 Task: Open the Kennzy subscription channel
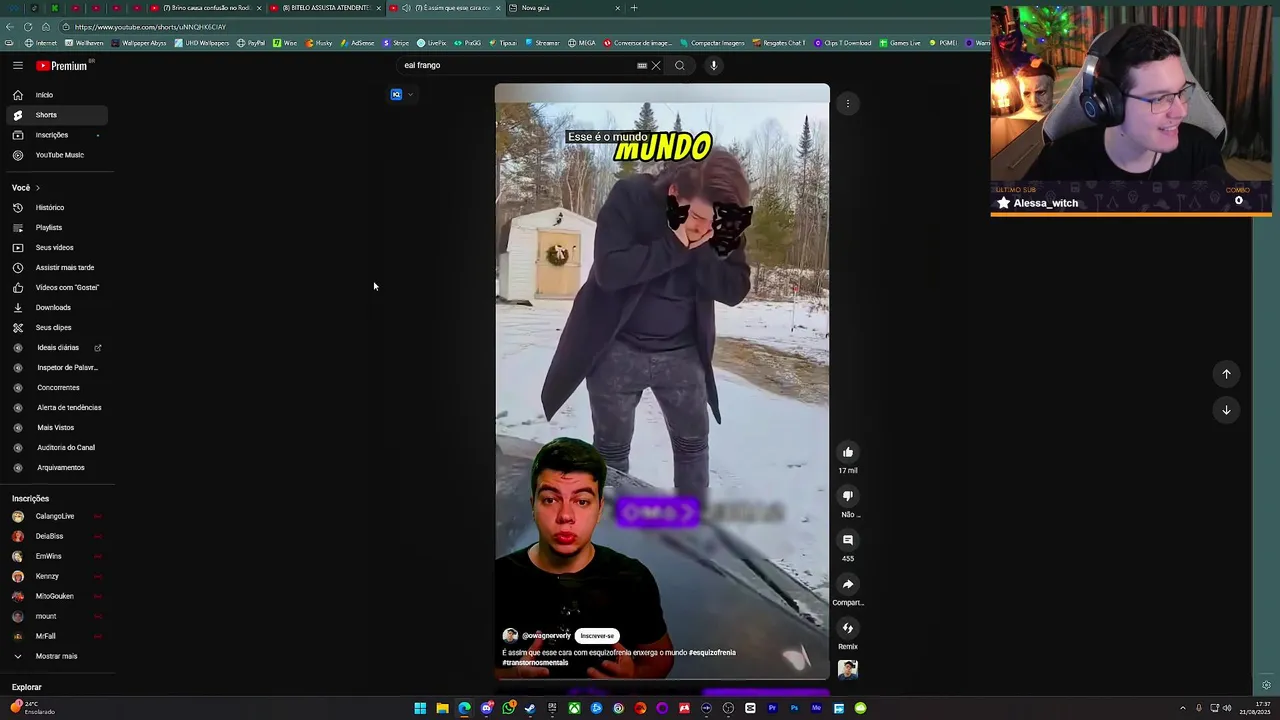(58, 576)
